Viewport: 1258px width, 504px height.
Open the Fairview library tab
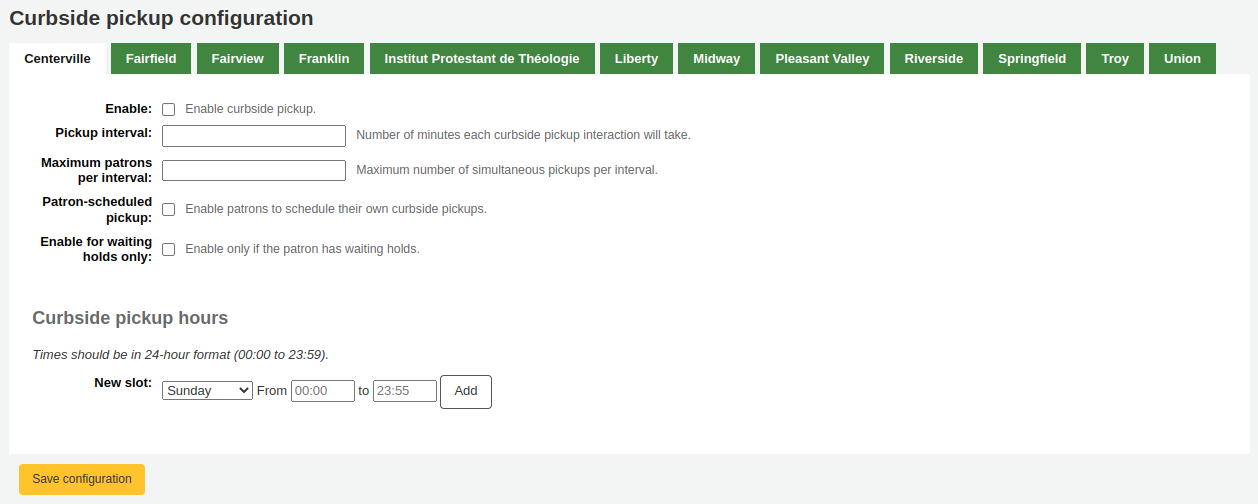237,59
